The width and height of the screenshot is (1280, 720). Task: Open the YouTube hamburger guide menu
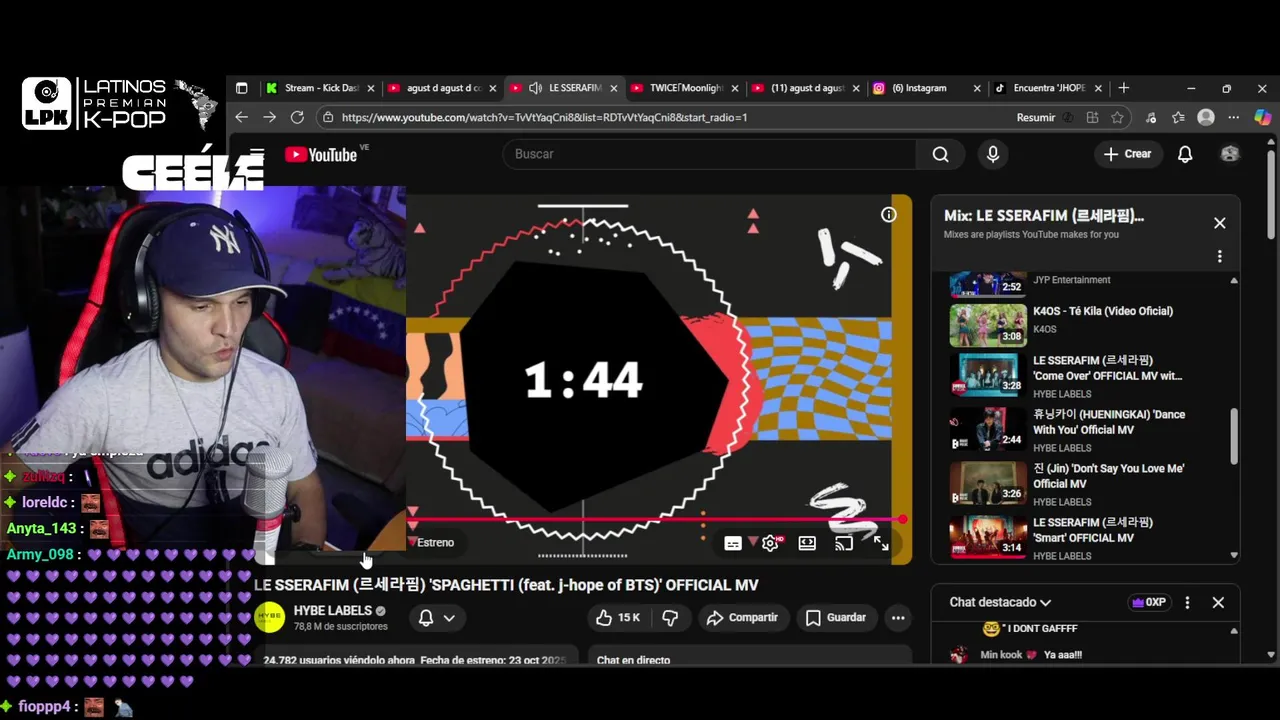point(257,154)
